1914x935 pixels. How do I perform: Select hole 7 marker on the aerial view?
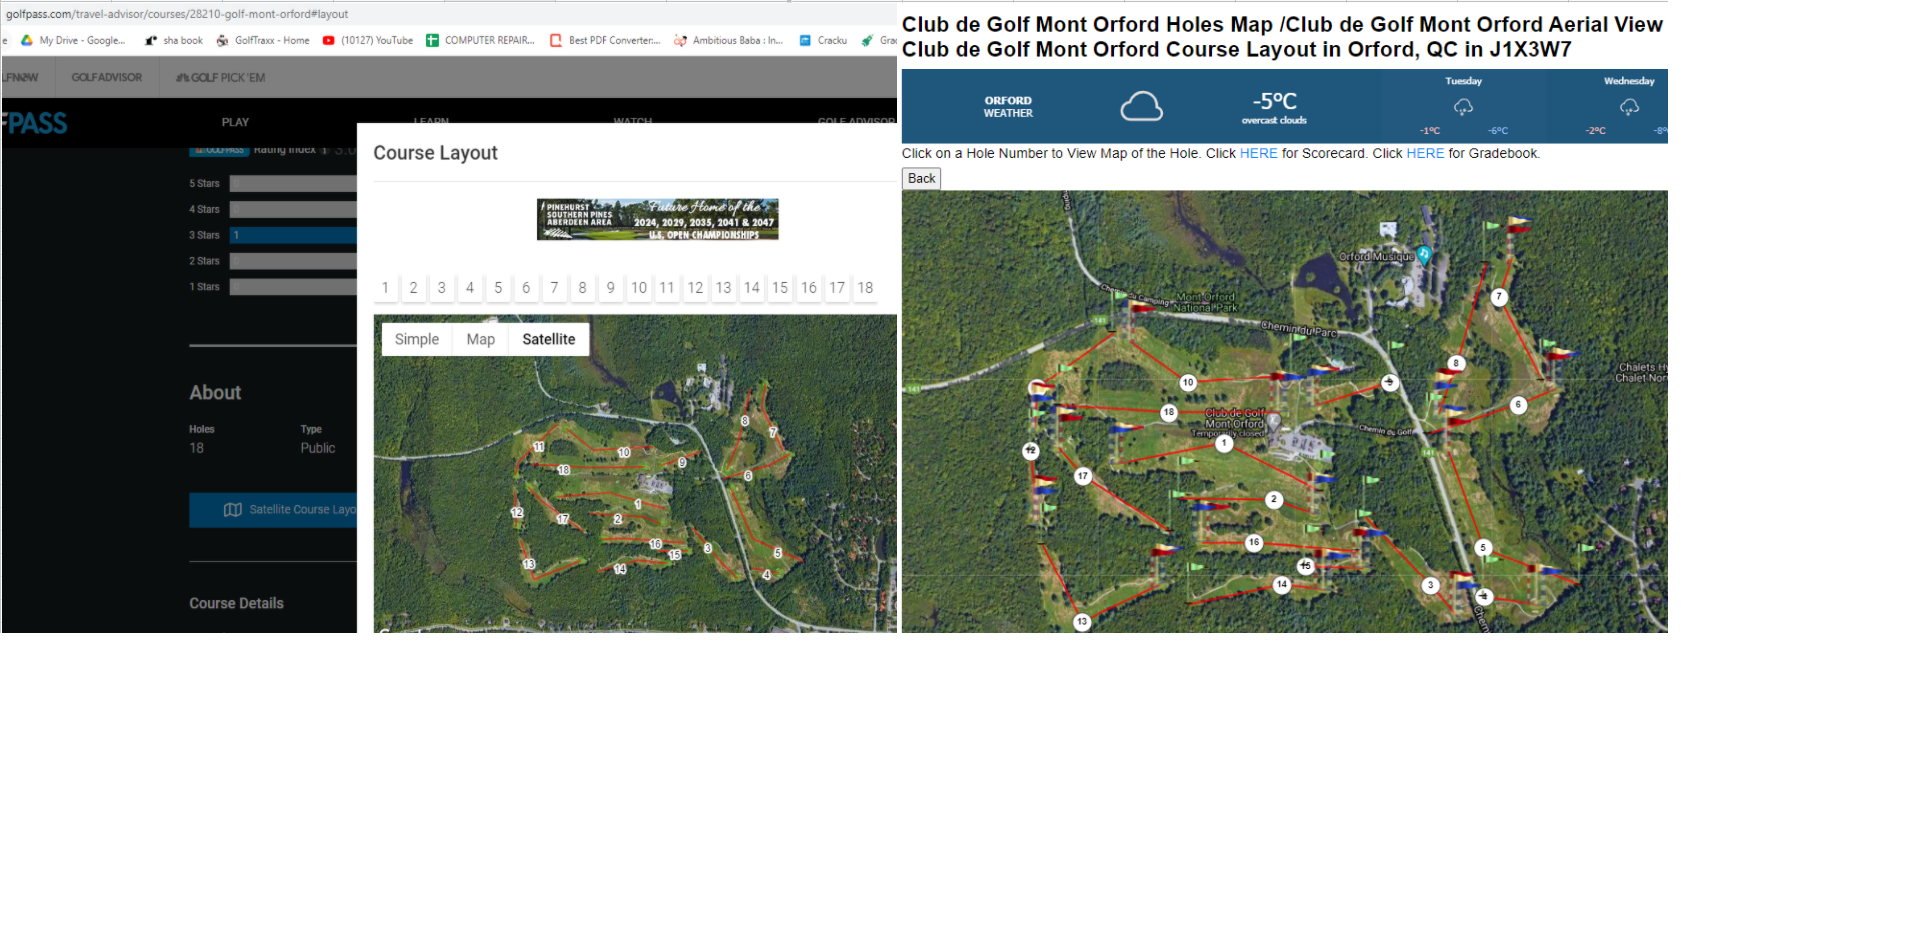coord(1498,297)
